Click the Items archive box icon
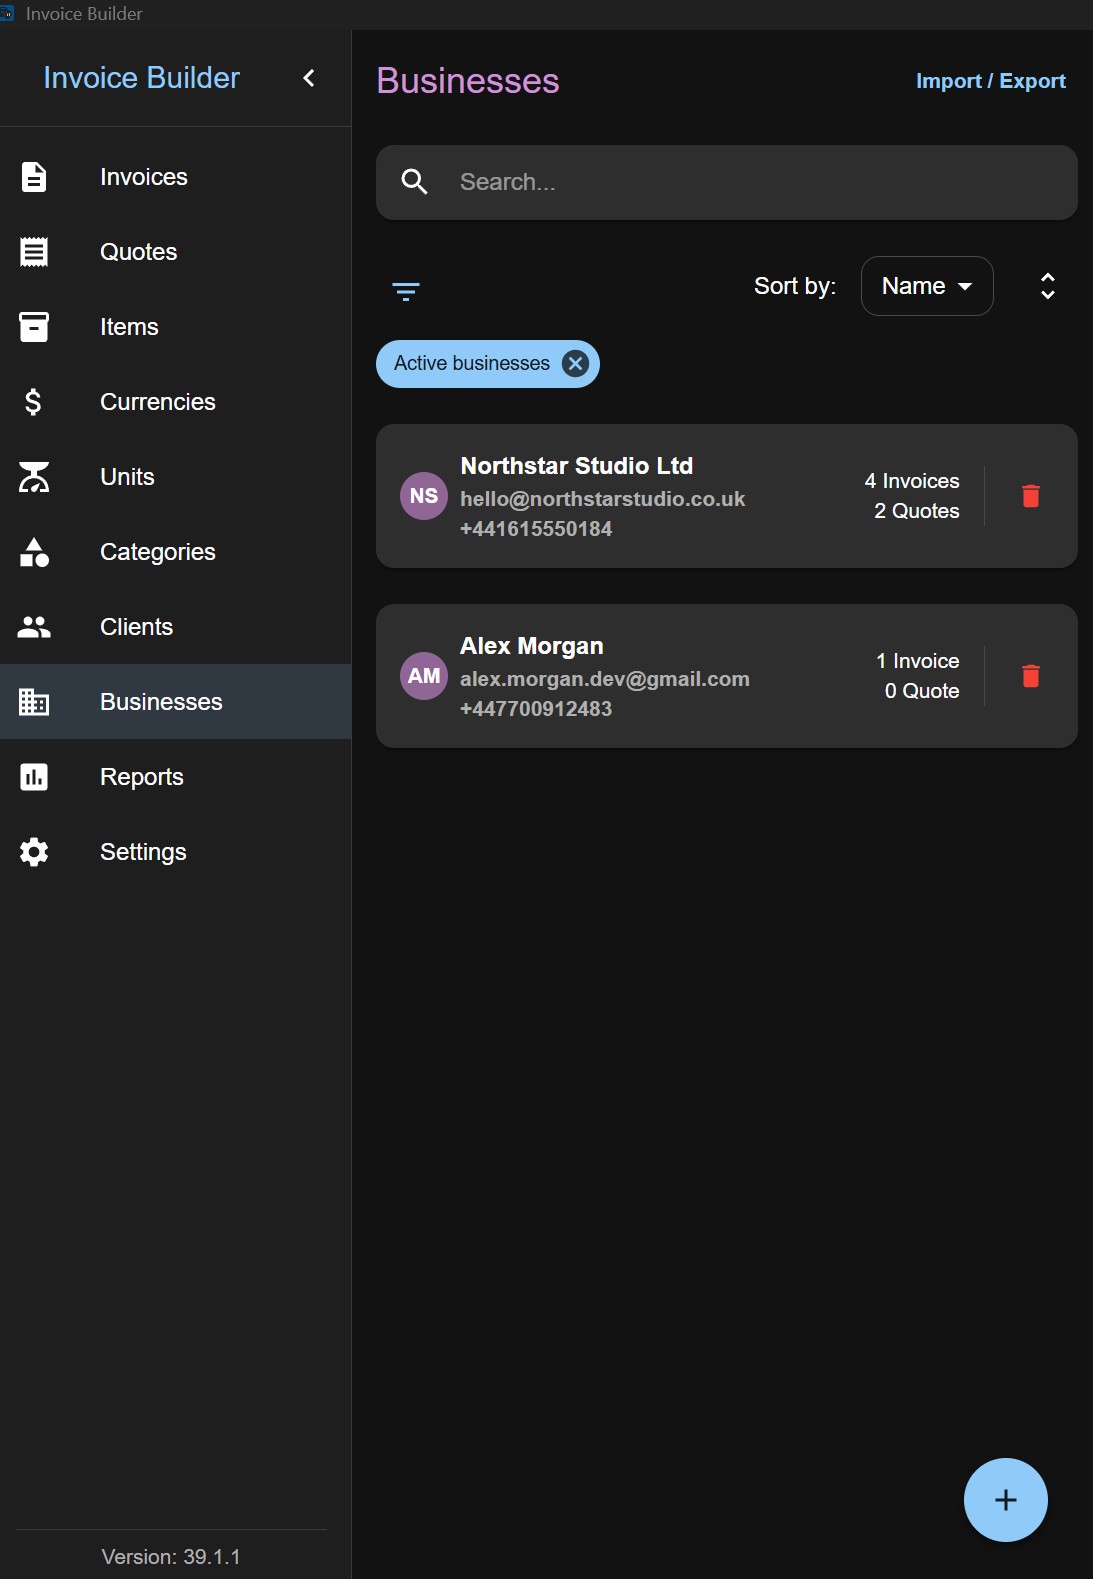The height and width of the screenshot is (1579, 1093). (34, 327)
